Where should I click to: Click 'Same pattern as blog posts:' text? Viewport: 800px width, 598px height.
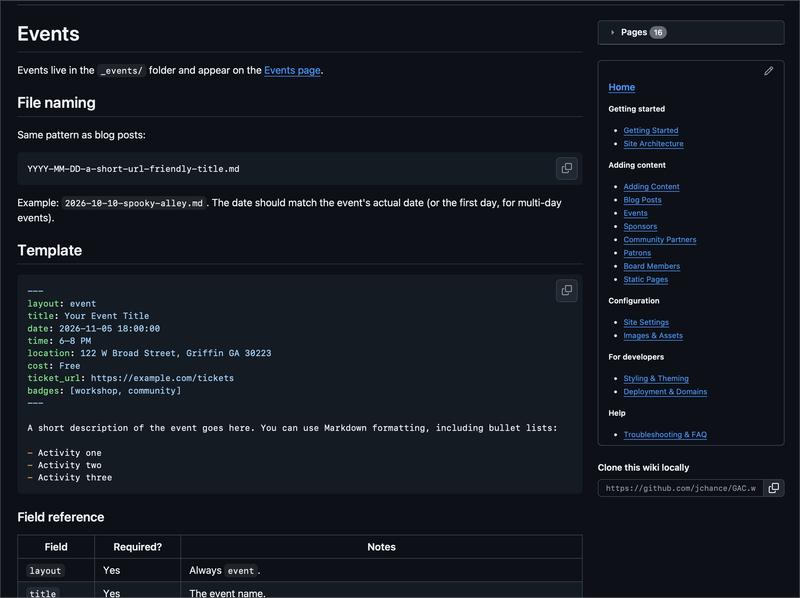pyautogui.click(x=81, y=135)
